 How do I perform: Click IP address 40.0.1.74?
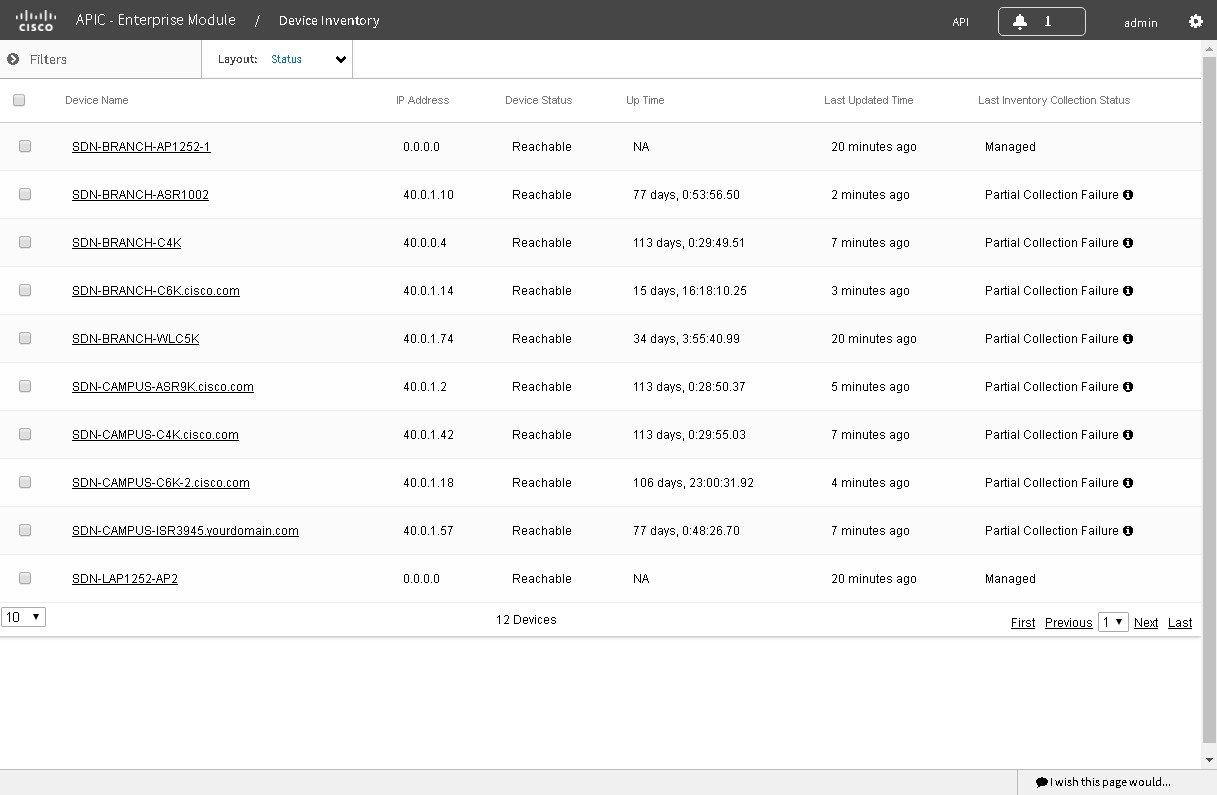428,339
